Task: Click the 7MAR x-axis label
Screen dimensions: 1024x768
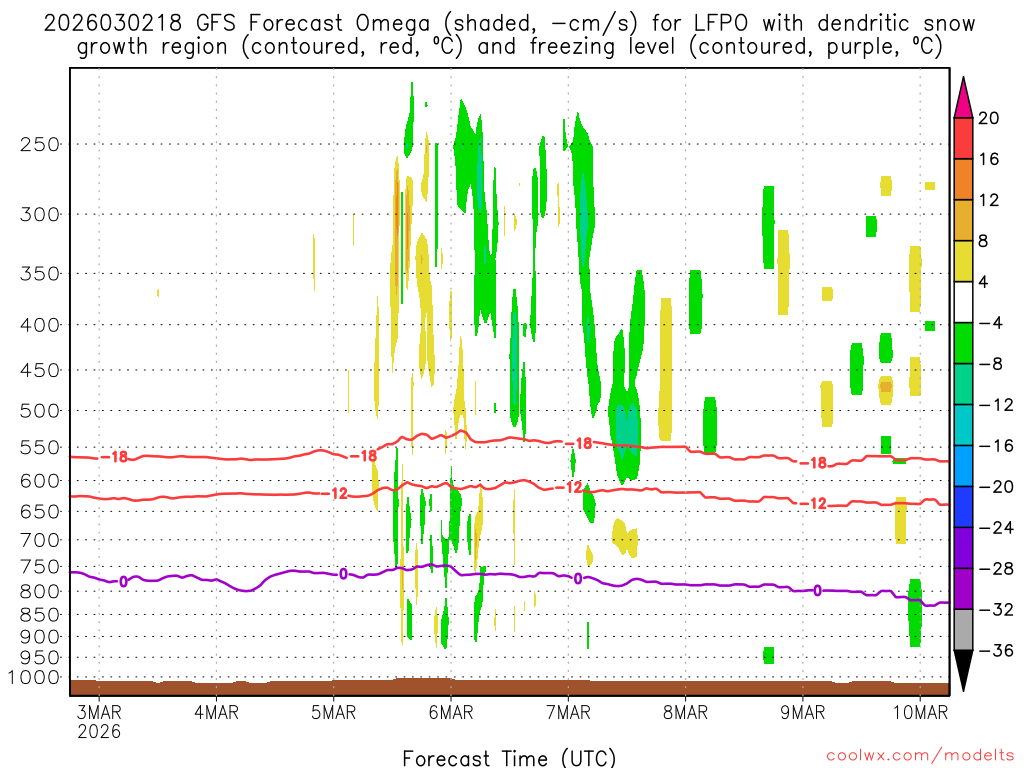Action: [x=568, y=712]
